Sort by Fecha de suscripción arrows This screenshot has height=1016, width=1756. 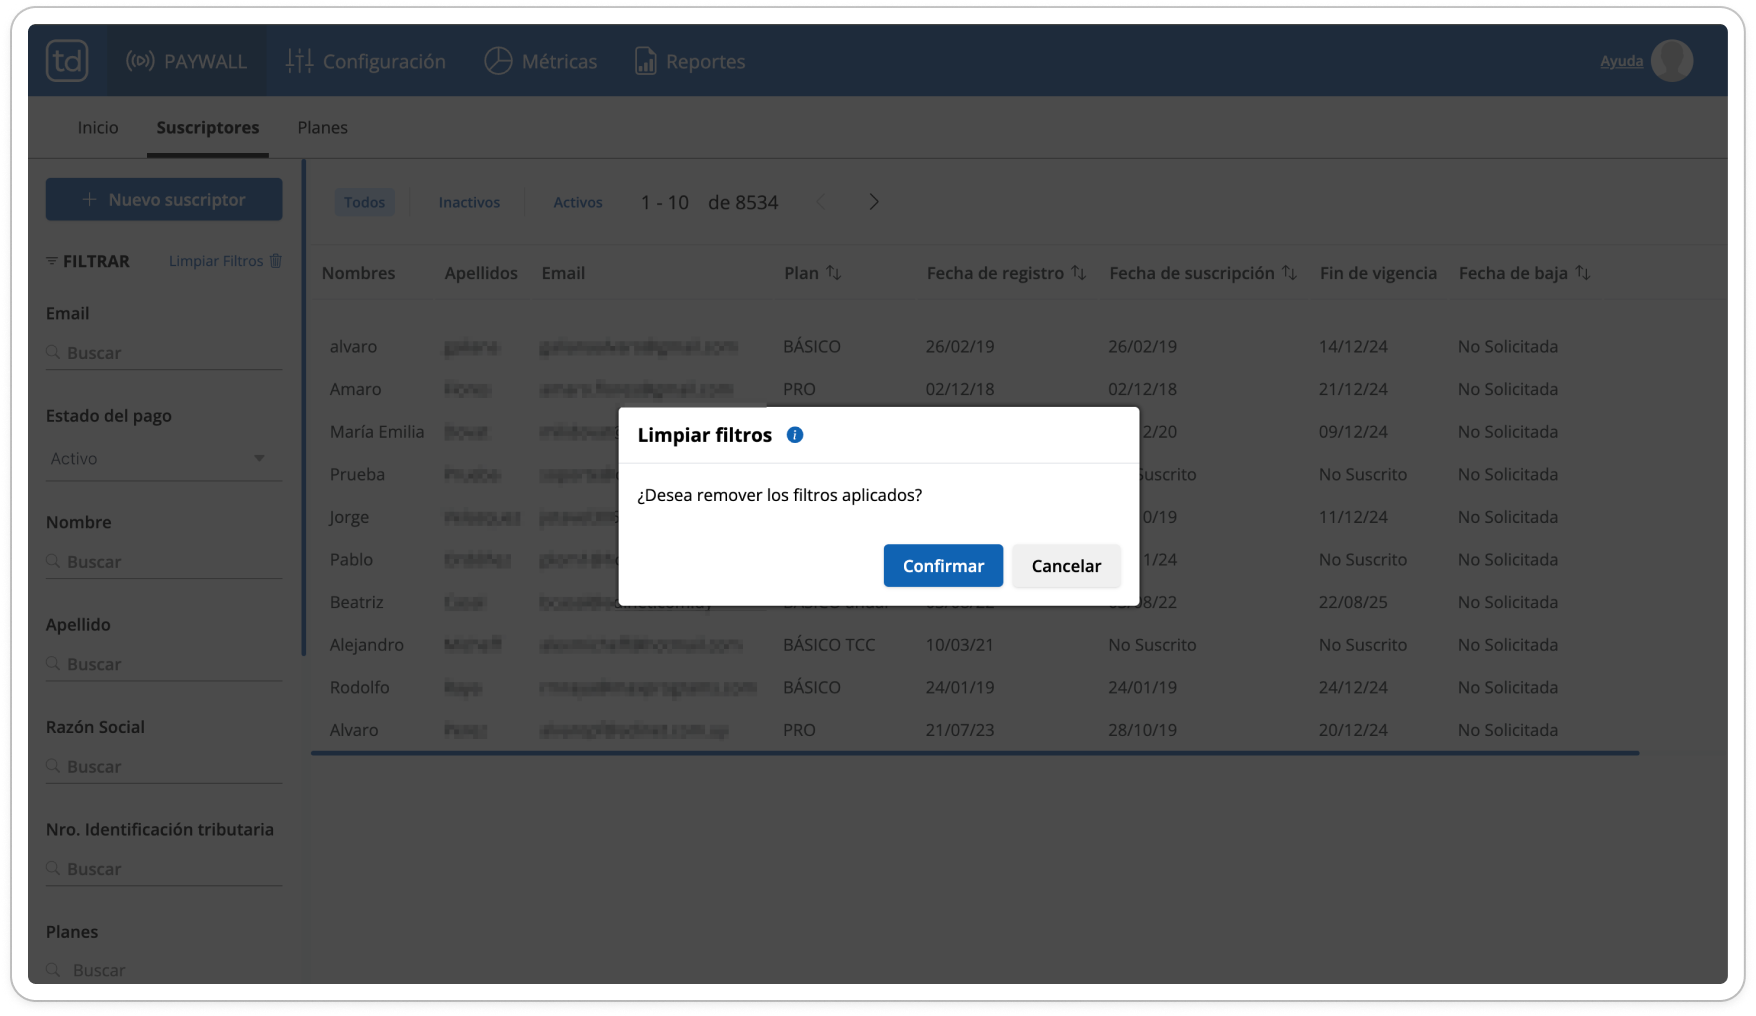point(1289,273)
